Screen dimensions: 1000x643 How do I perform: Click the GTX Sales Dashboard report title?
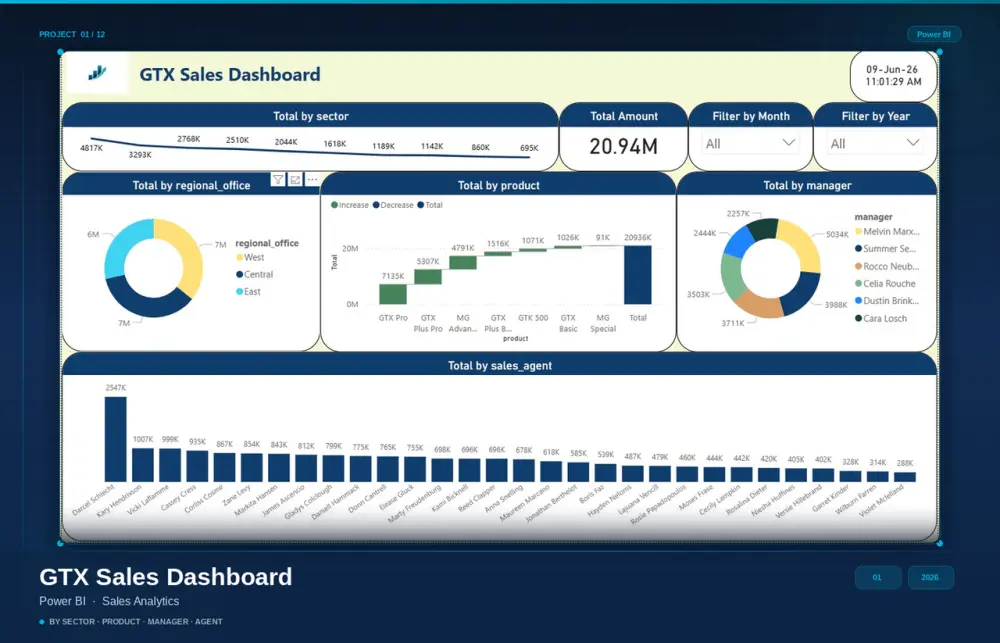coord(230,75)
